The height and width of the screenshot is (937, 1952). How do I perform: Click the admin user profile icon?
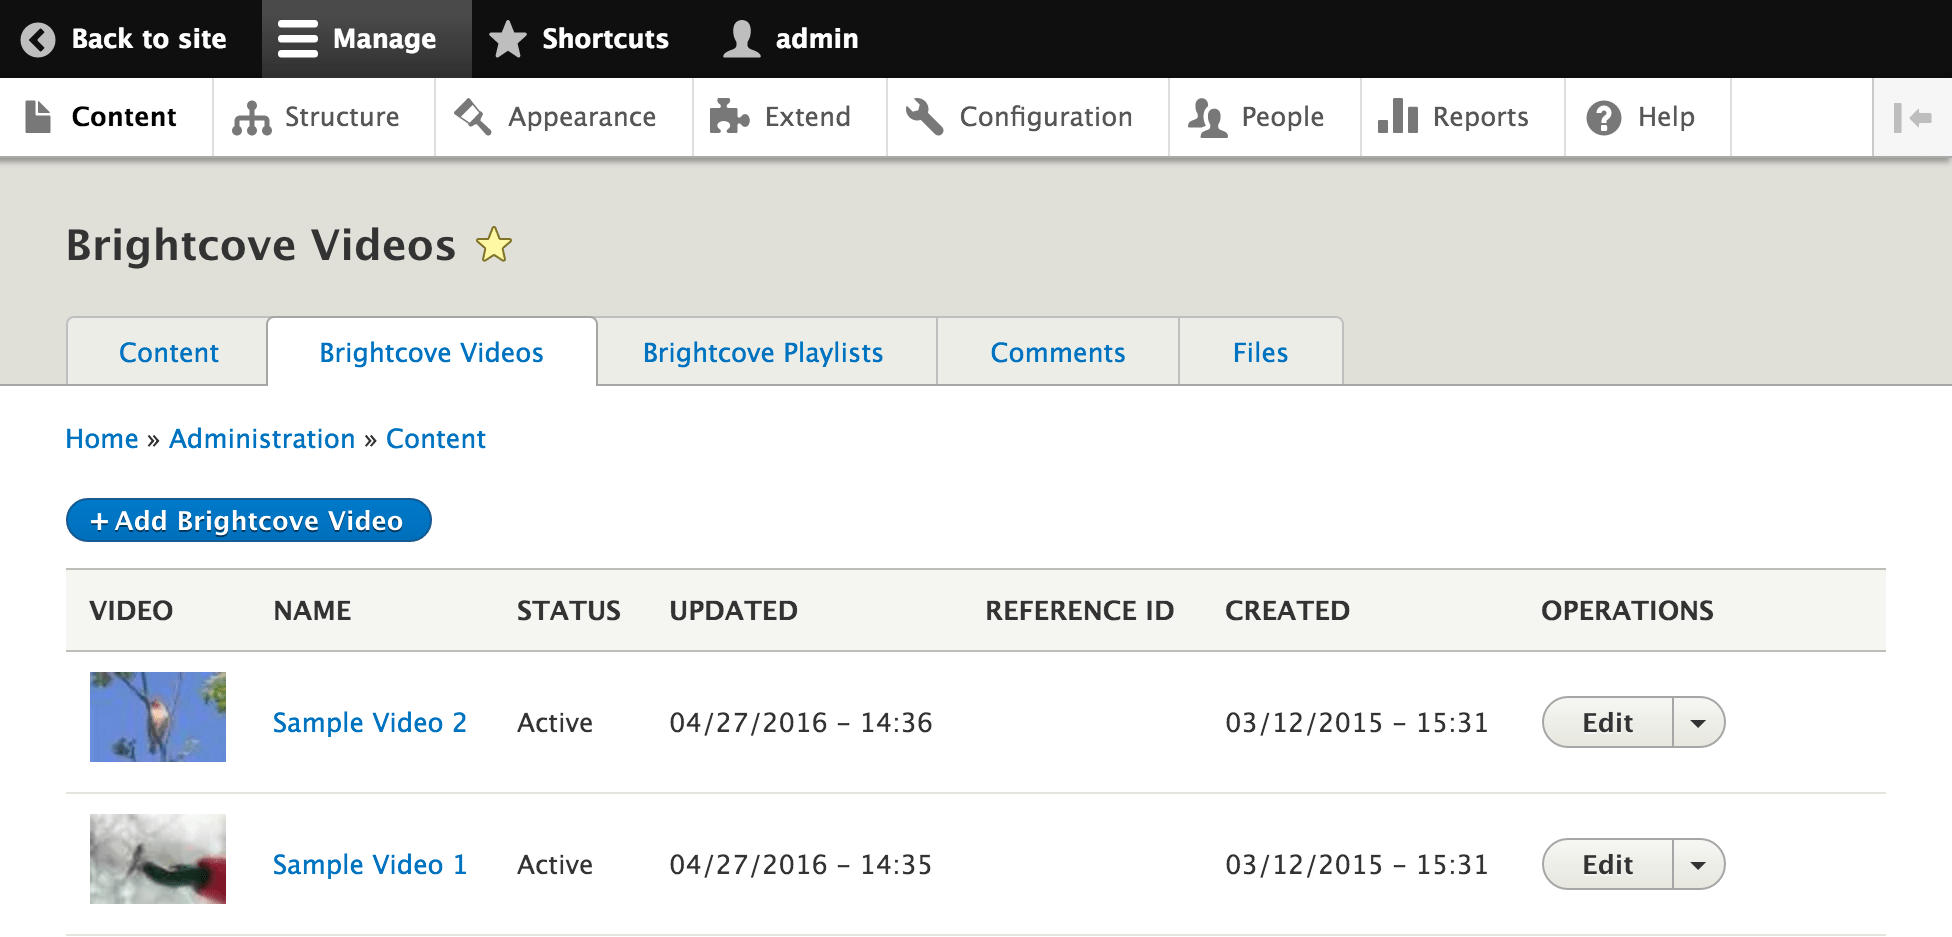coord(741,39)
